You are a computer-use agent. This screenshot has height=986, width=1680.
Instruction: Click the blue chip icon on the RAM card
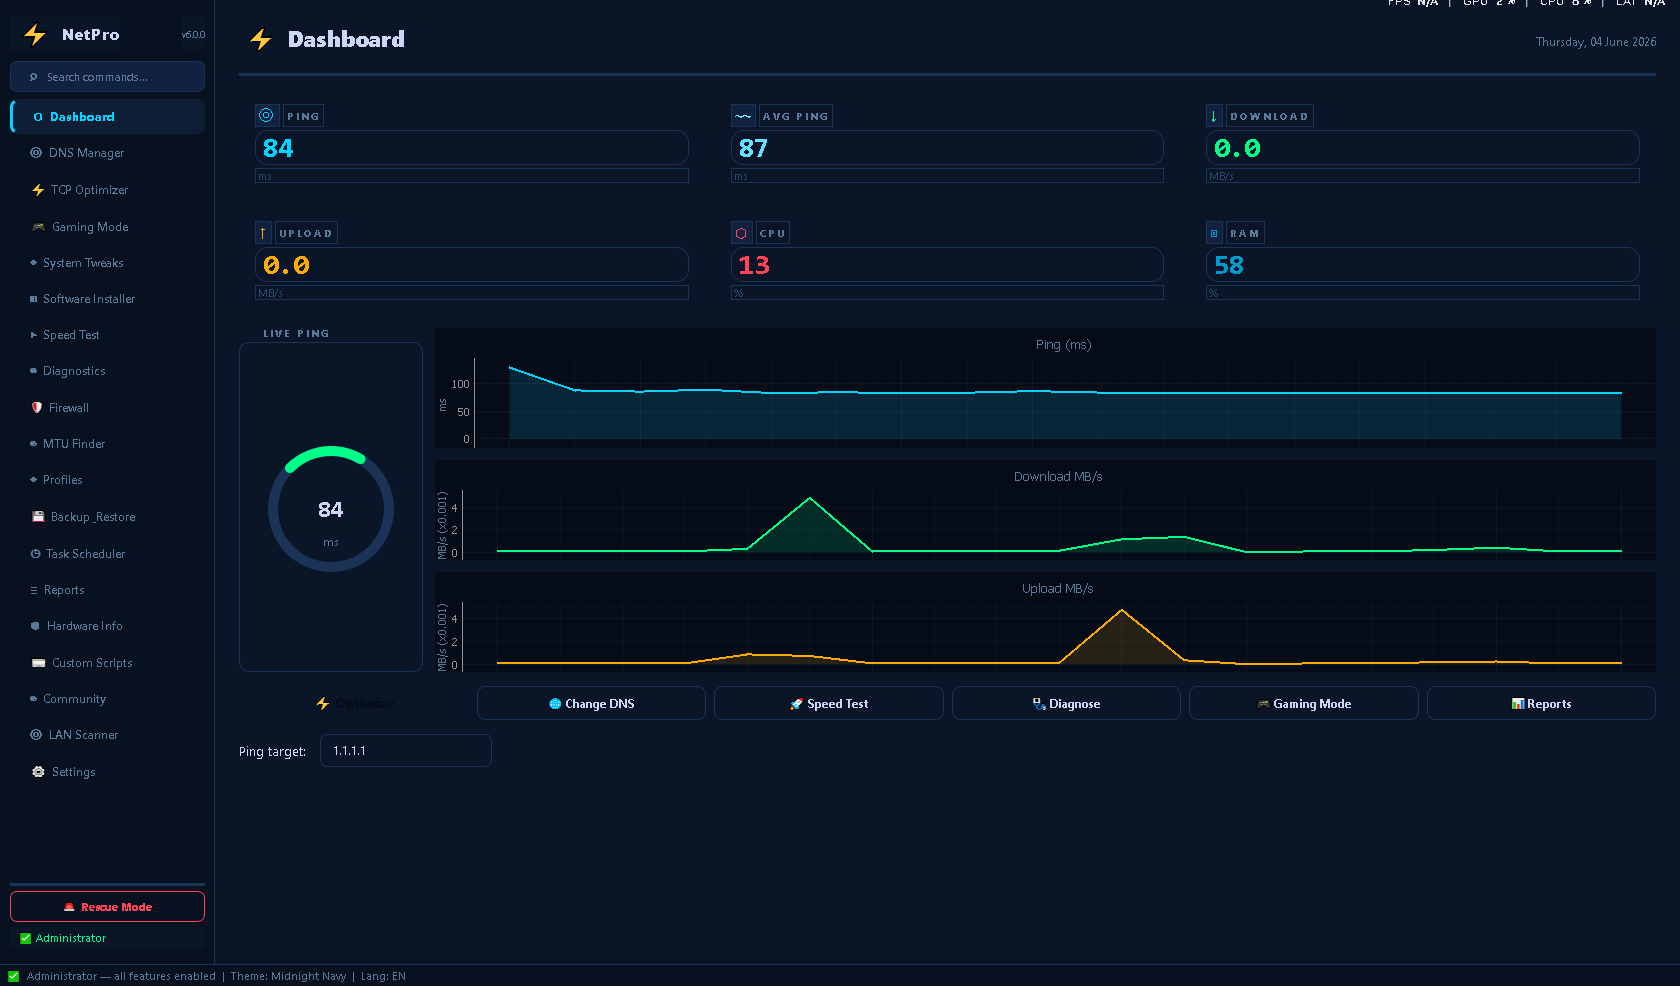pyautogui.click(x=1214, y=233)
